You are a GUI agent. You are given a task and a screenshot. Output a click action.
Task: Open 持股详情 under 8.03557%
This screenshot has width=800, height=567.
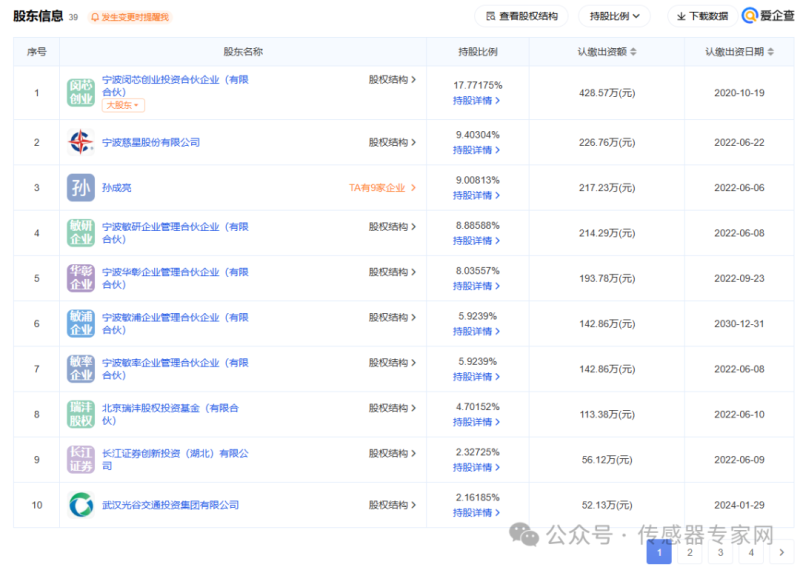pyautogui.click(x=477, y=286)
